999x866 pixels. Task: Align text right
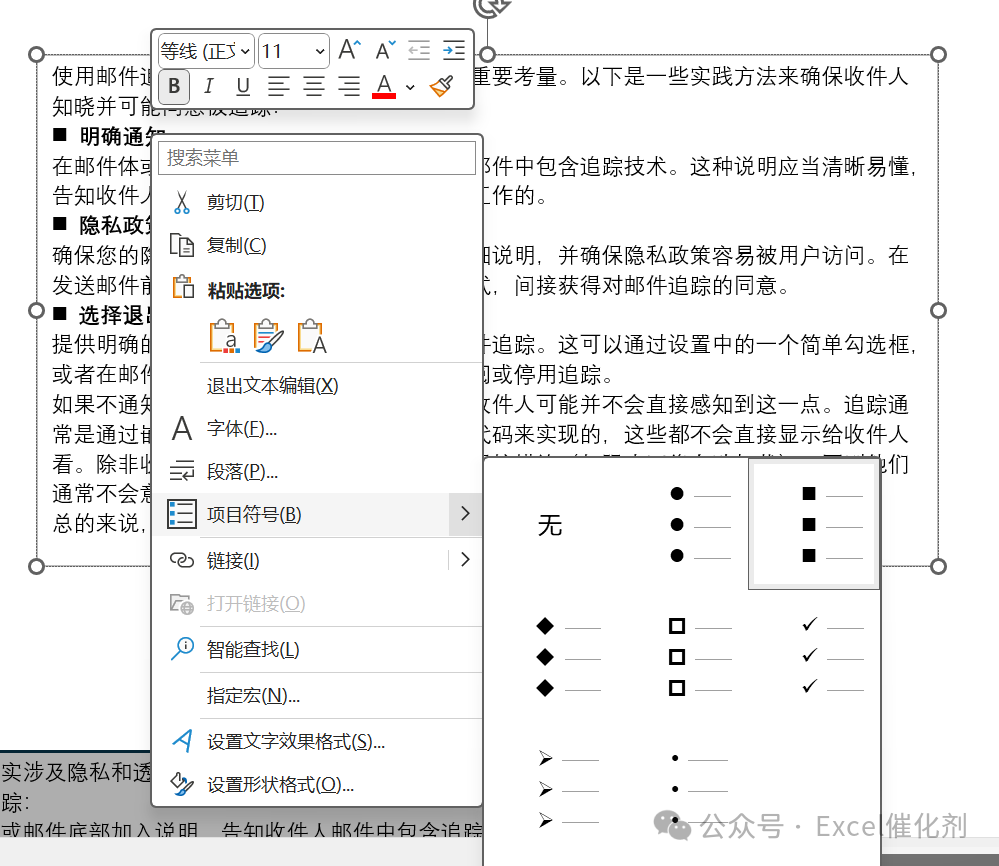pyautogui.click(x=349, y=86)
